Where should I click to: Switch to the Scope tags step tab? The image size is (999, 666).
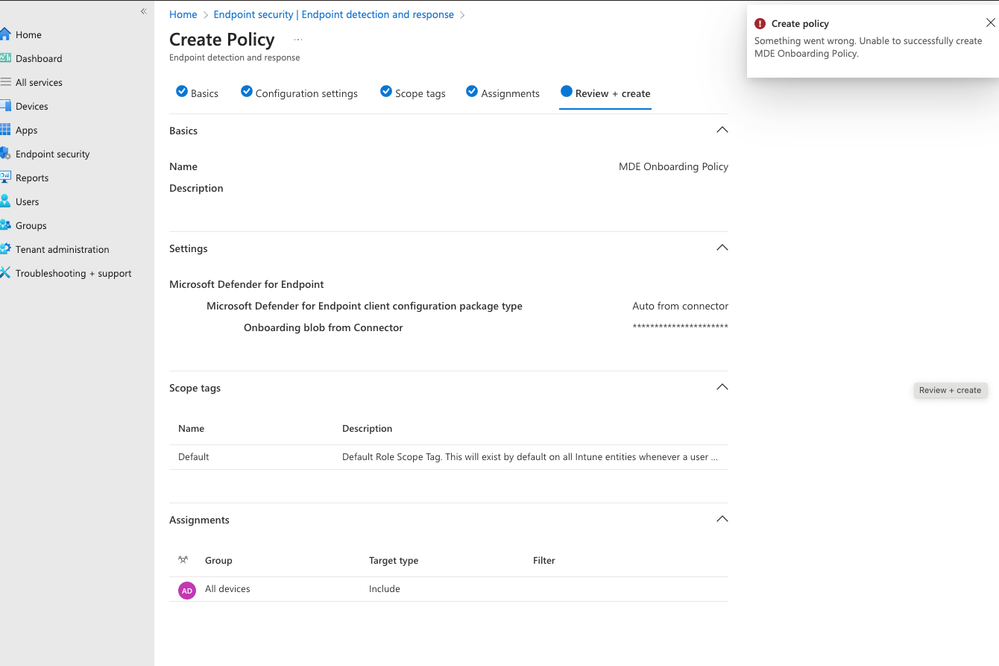(413, 93)
